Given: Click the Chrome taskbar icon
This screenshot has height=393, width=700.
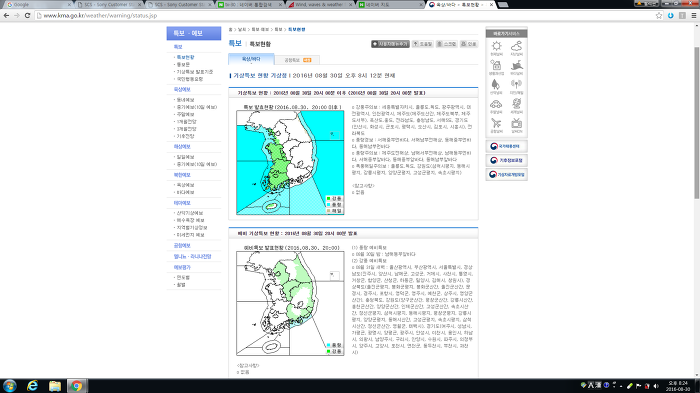Looking at the screenshot, I should (x=76, y=386).
